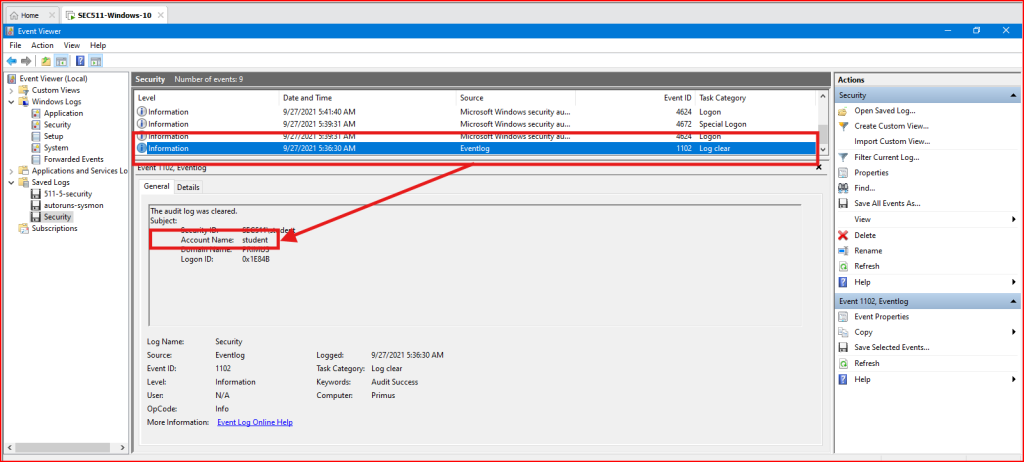Click the Forward arrow in the toolbar
Screen dimensions: 1024x462
pyautogui.click(x=26, y=61)
